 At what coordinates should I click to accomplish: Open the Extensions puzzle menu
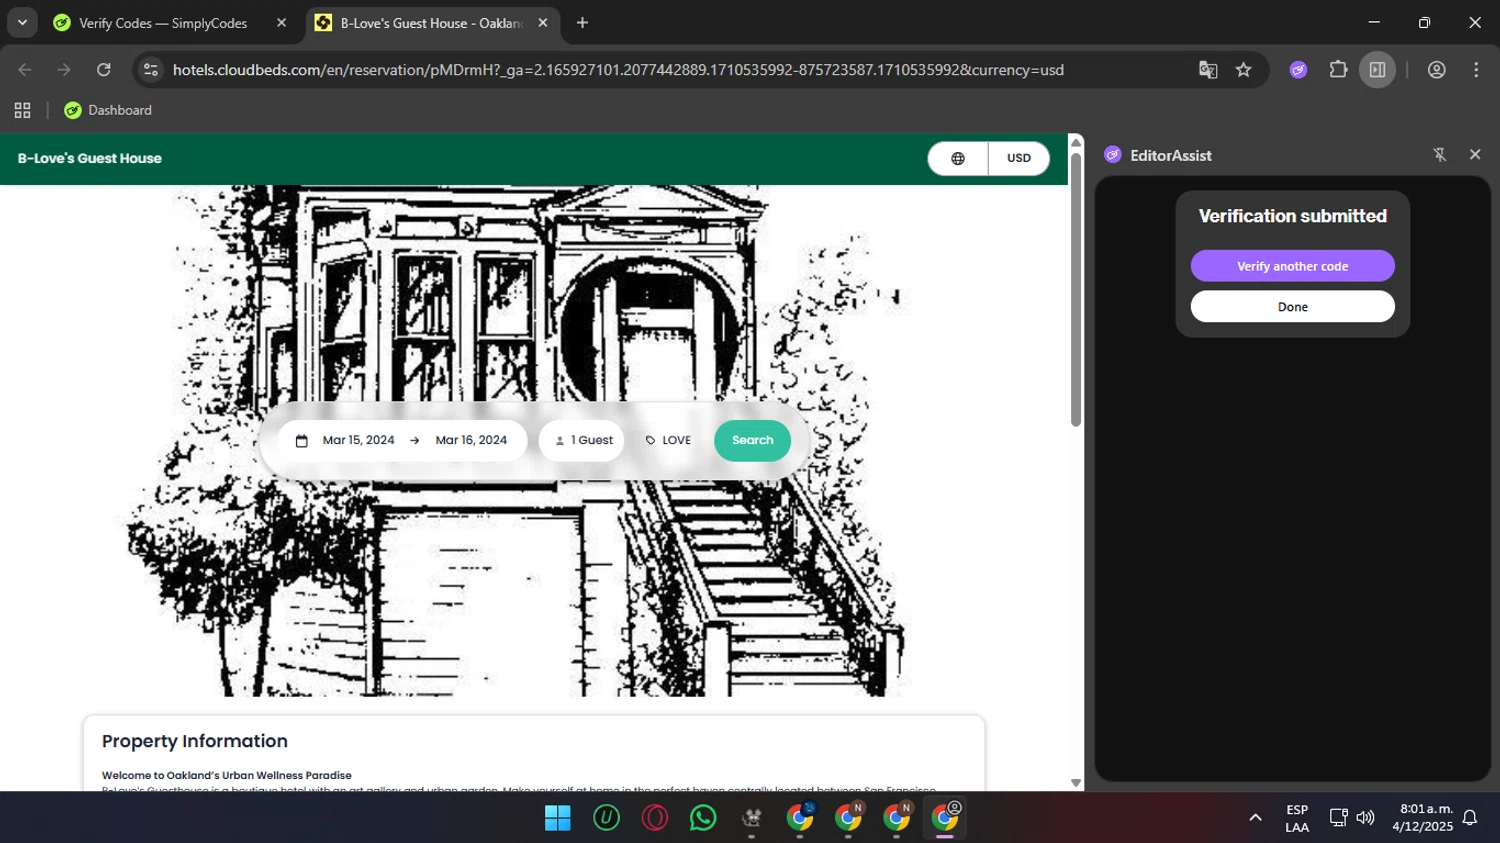[1338, 70]
